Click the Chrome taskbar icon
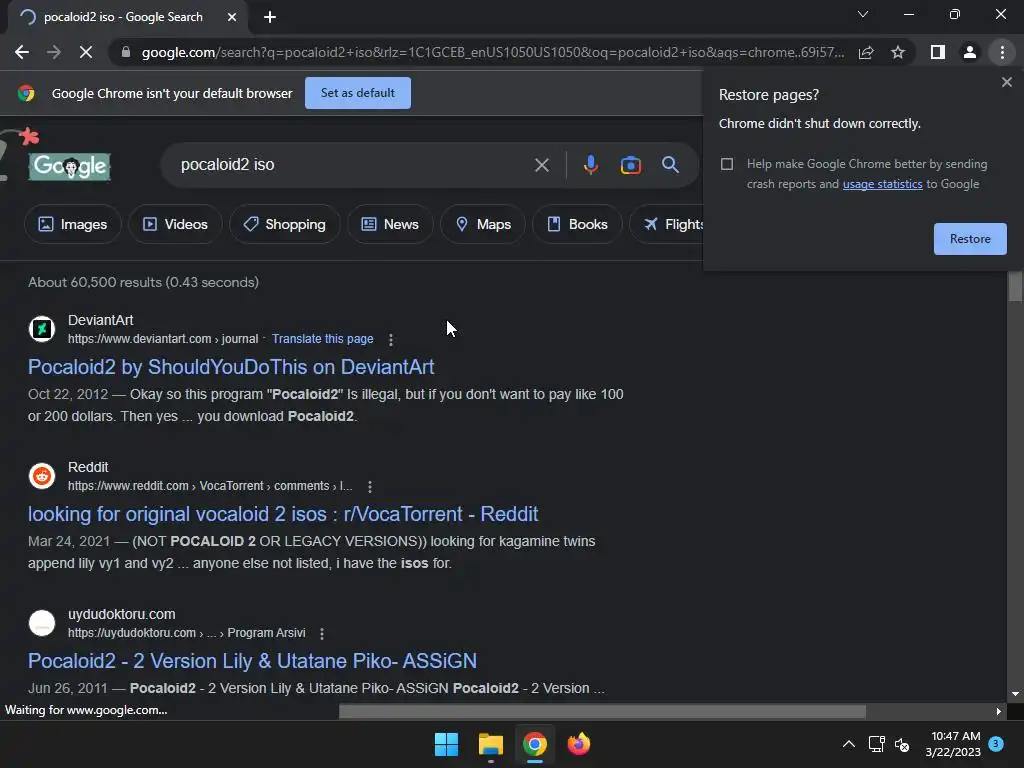The image size is (1024, 768). (x=535, y=744)
